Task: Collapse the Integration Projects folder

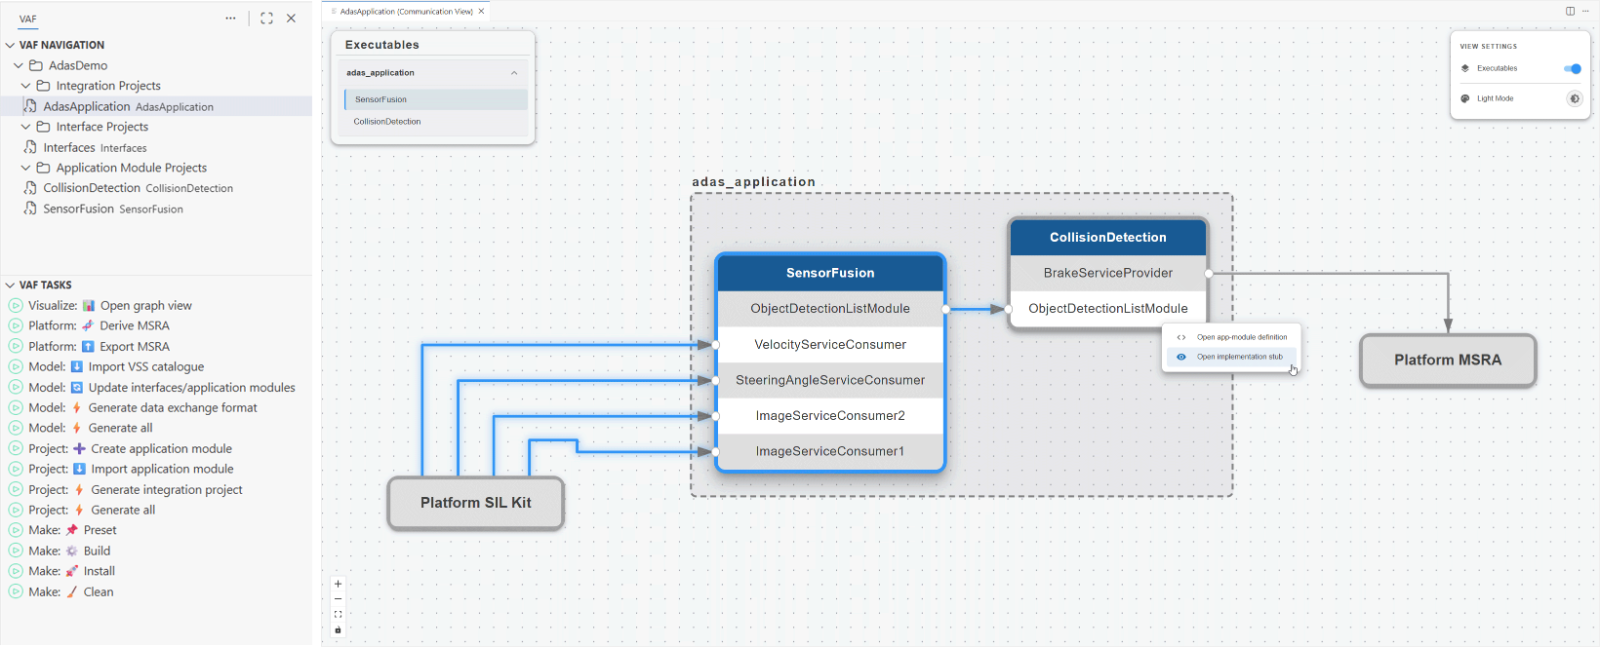Action: tap(26, 86)
